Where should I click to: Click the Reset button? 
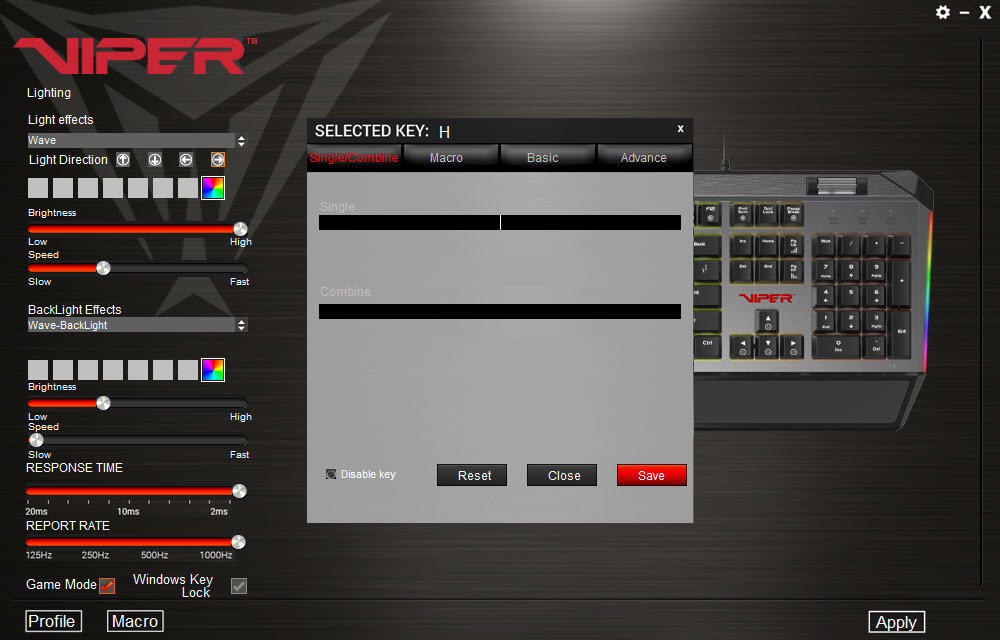(x=472, y=475)
